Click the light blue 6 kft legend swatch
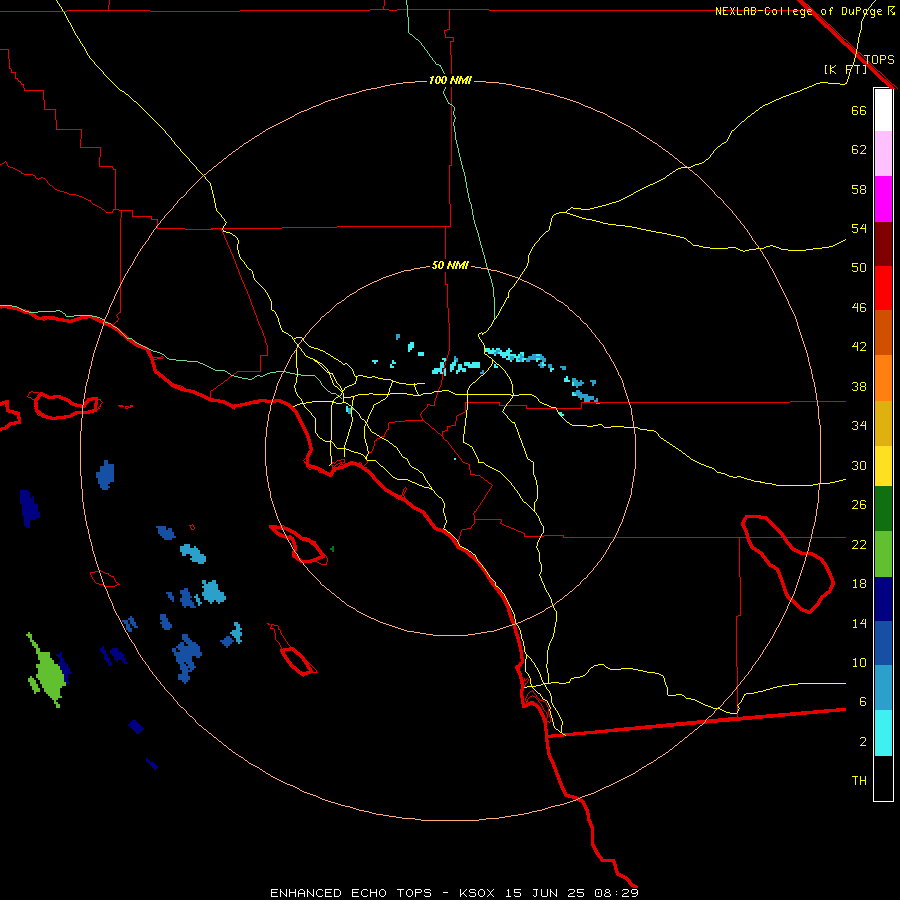The height and width of the screenshot is (900, 900). [883, 688]
